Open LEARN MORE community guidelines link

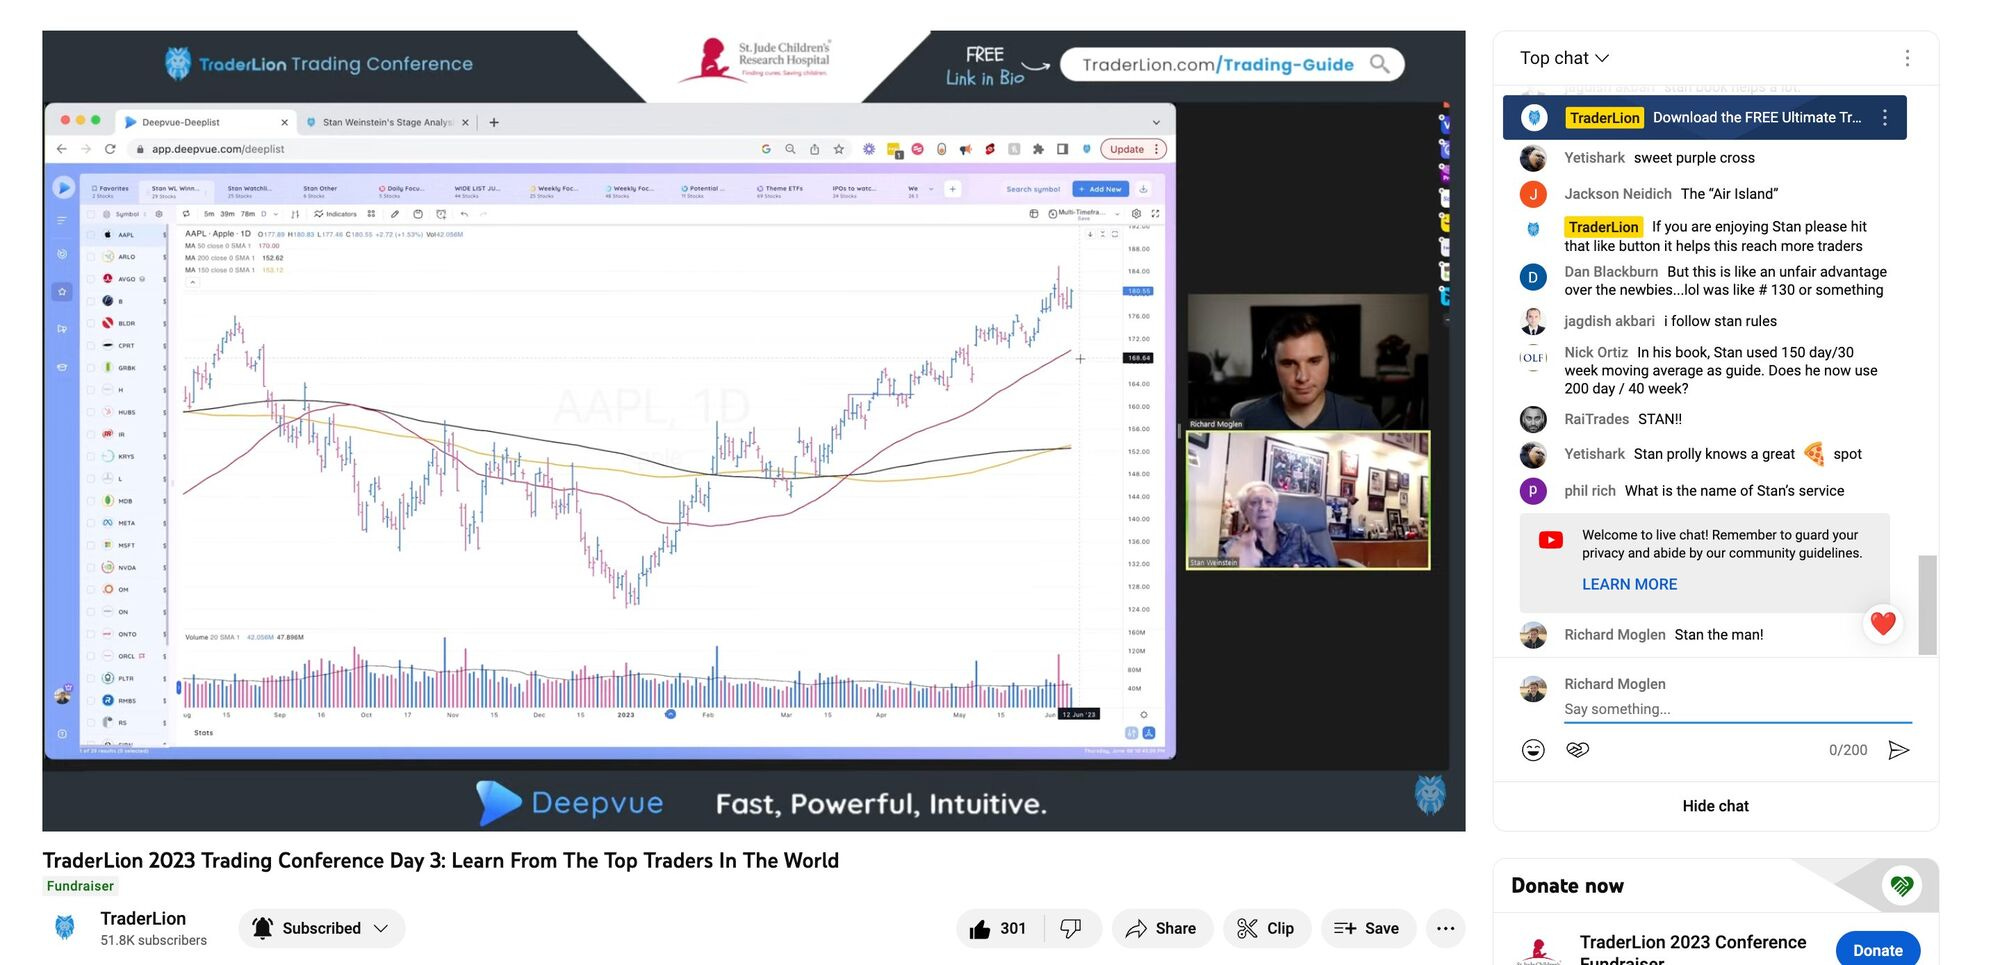click(x=1629, y=584)
